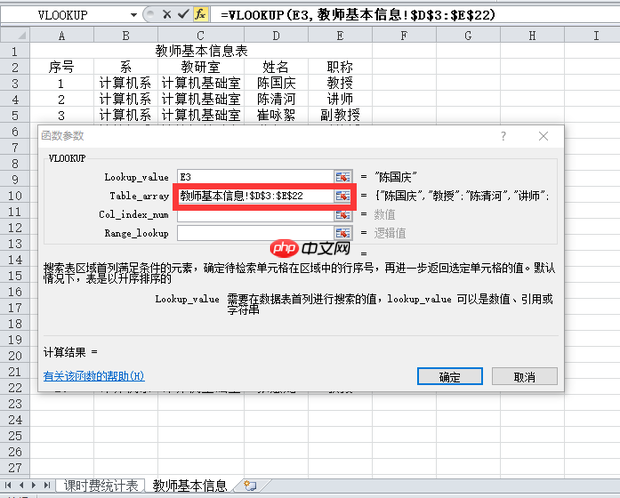Click the dialog title 函数参数
The height and width of the screenshot is (498, 620).
62,136
